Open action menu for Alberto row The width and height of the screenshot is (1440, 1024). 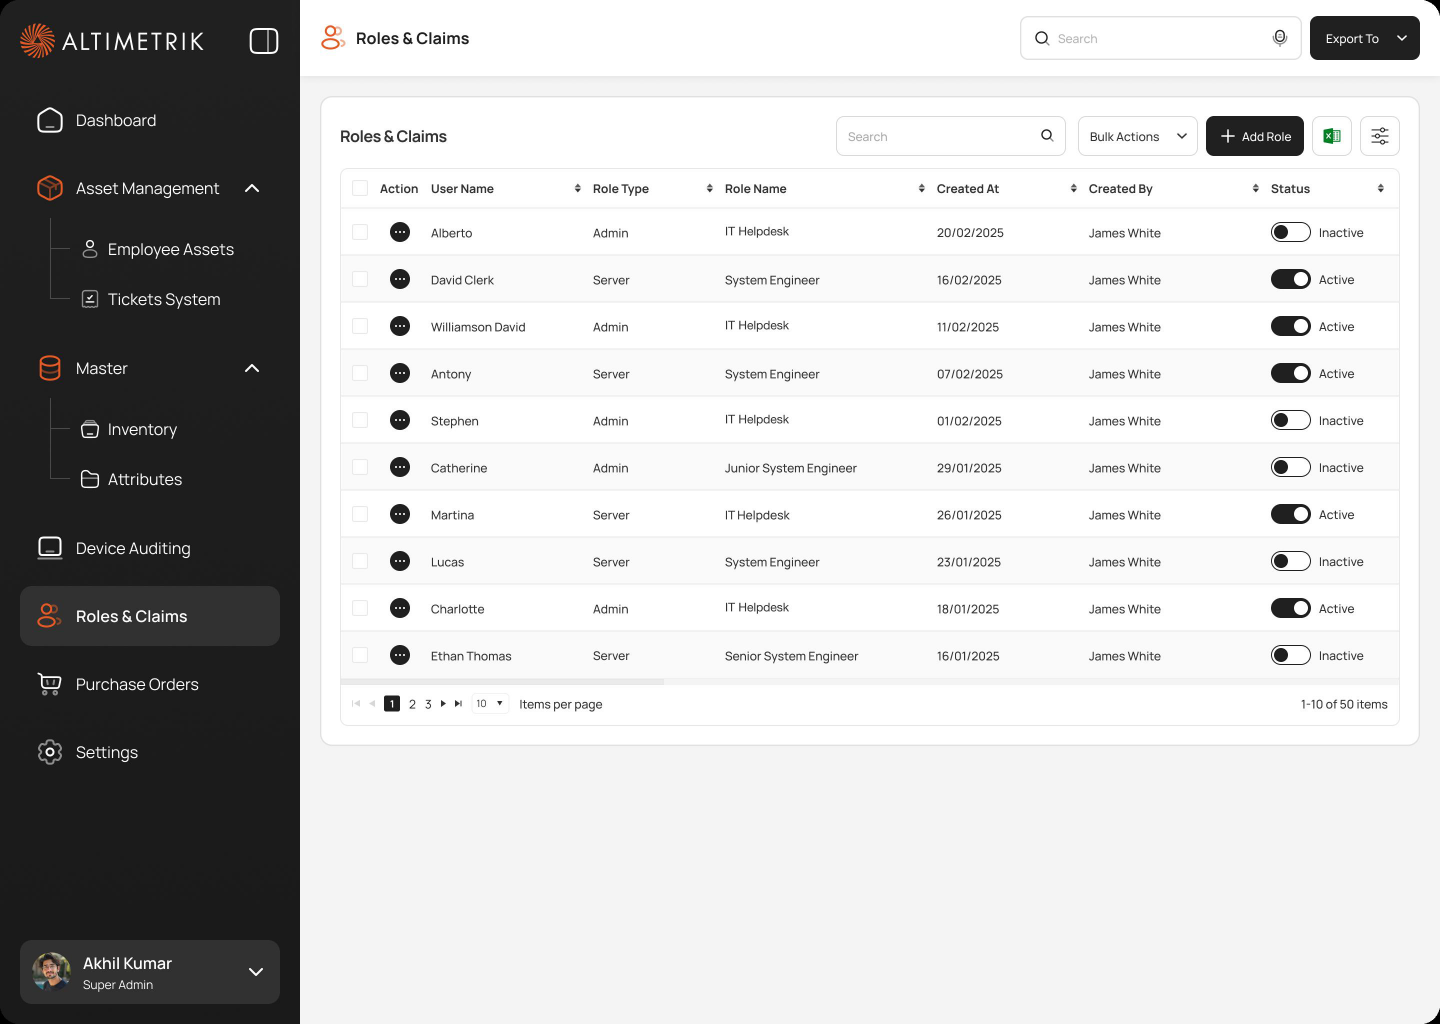tap(400, 232)
